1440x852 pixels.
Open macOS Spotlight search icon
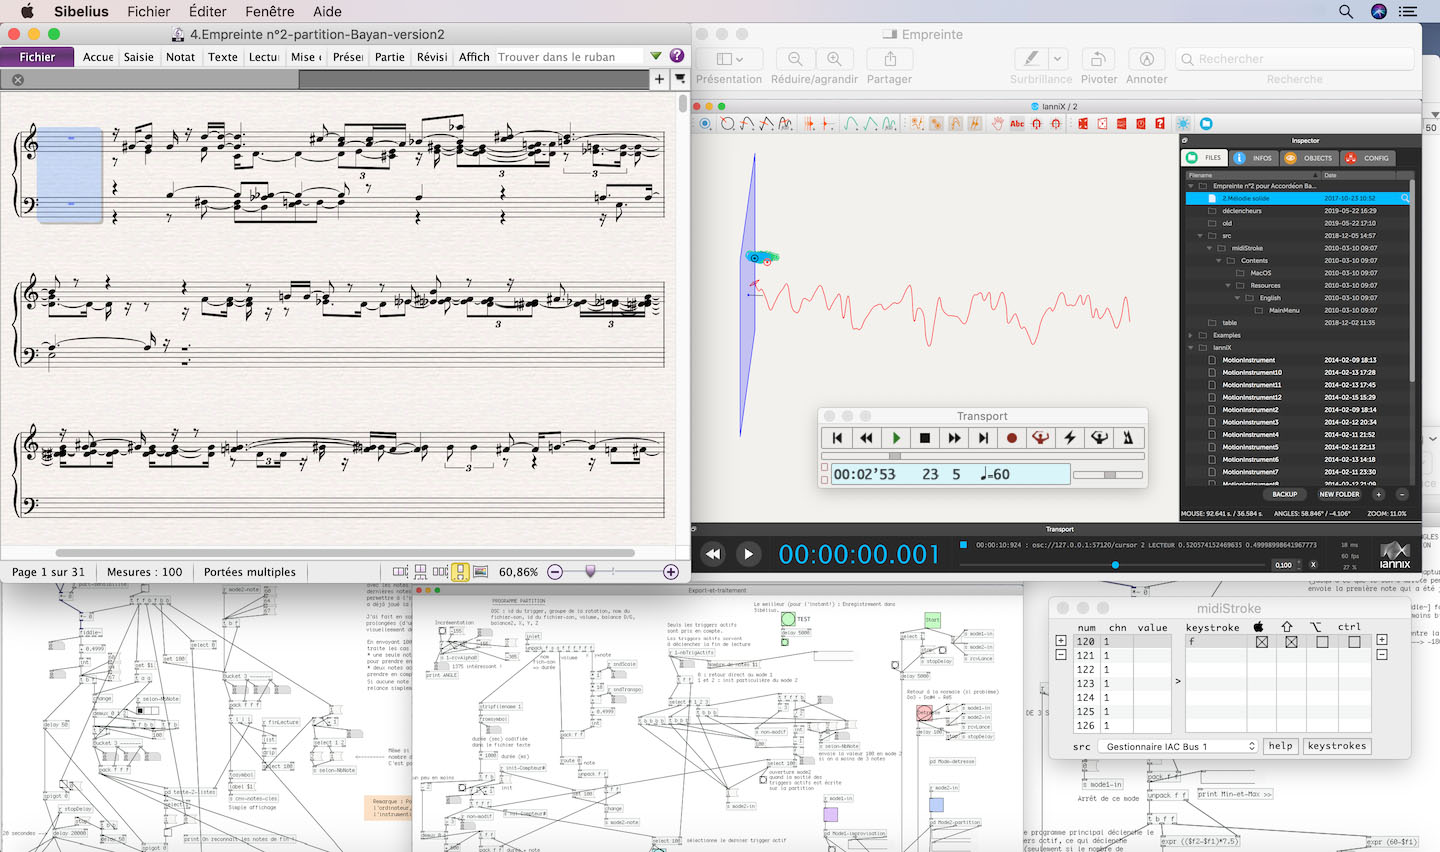[x=1346, y=12]
